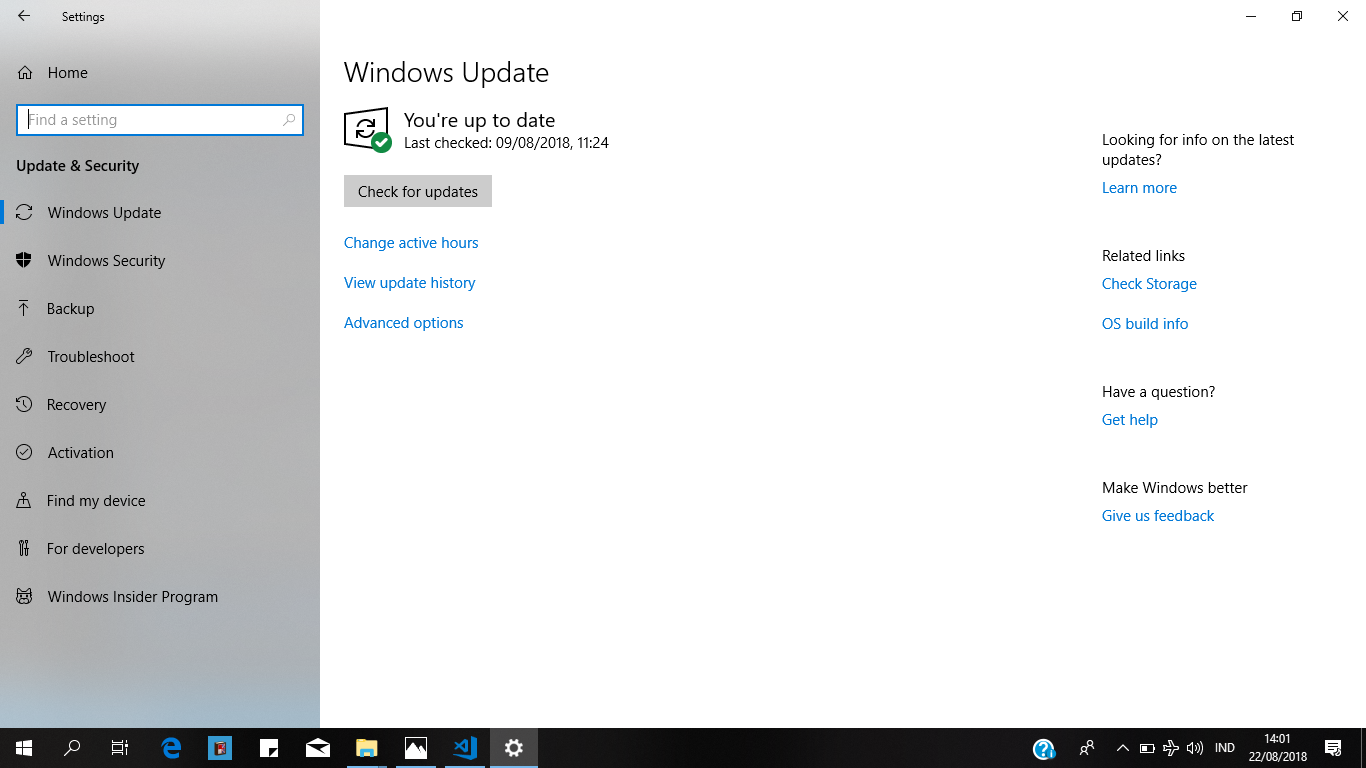Open taskbar search magnifier
The width and height of the screenshot is (1366, 768).
(72, 747)
